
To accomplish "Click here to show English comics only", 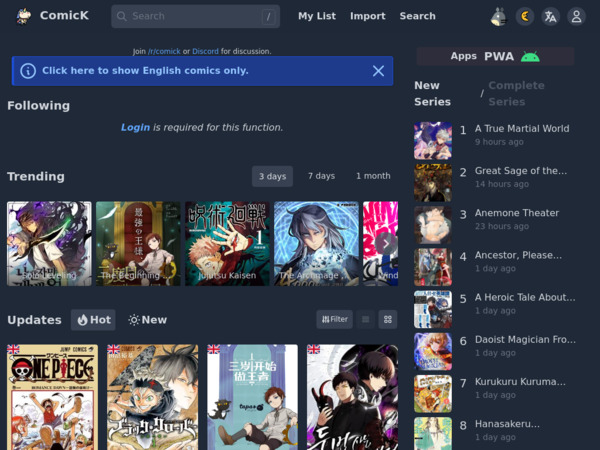I will pyautogui.click(x=145, y=71).
